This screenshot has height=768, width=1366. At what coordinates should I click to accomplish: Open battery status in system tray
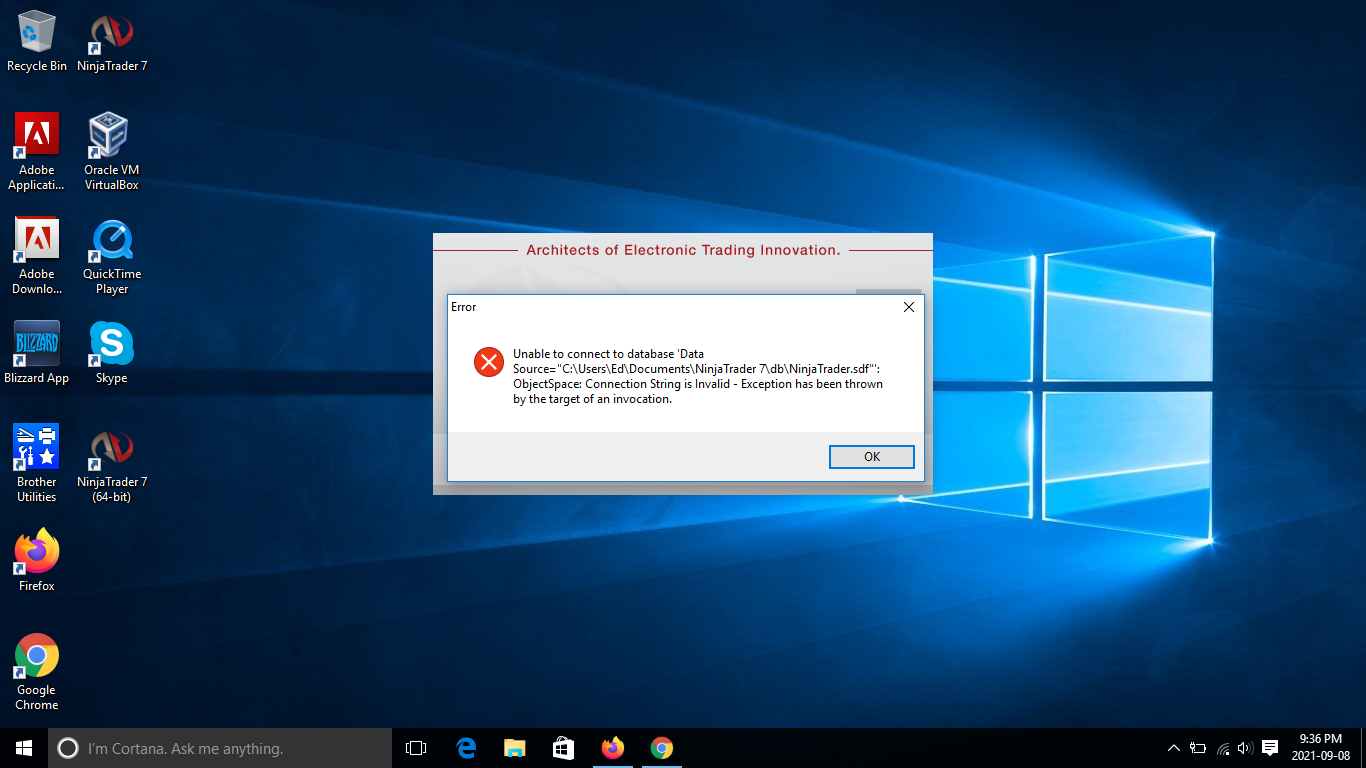pyautogui.click(x=1198, y=748)
